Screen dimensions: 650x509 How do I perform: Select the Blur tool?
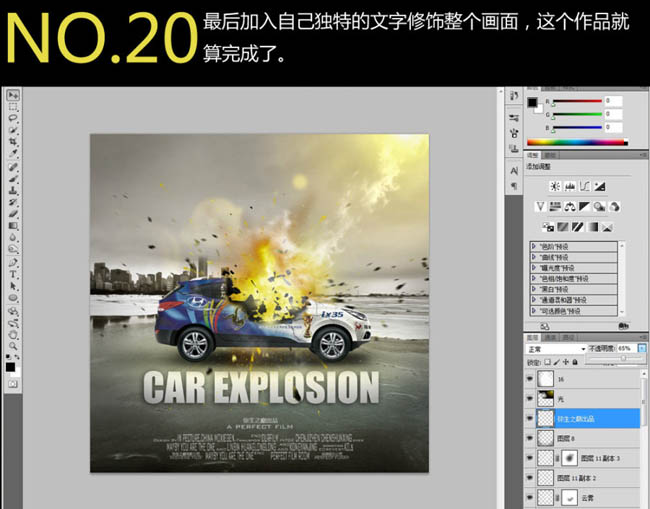(13, 238)
